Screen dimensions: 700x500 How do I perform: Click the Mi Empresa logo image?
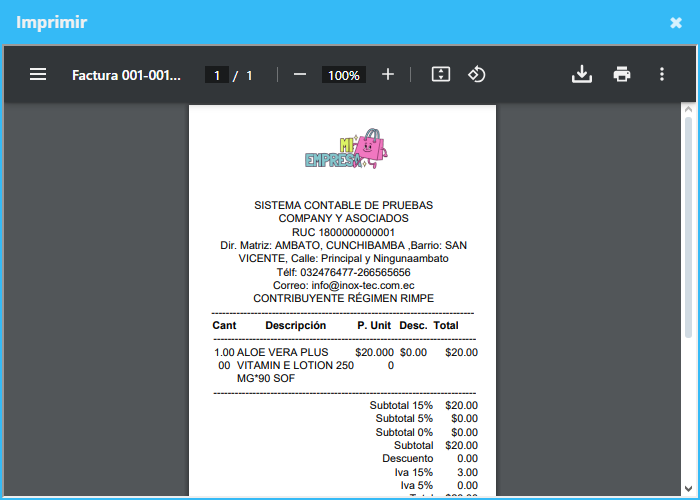(x=346, y=149)
